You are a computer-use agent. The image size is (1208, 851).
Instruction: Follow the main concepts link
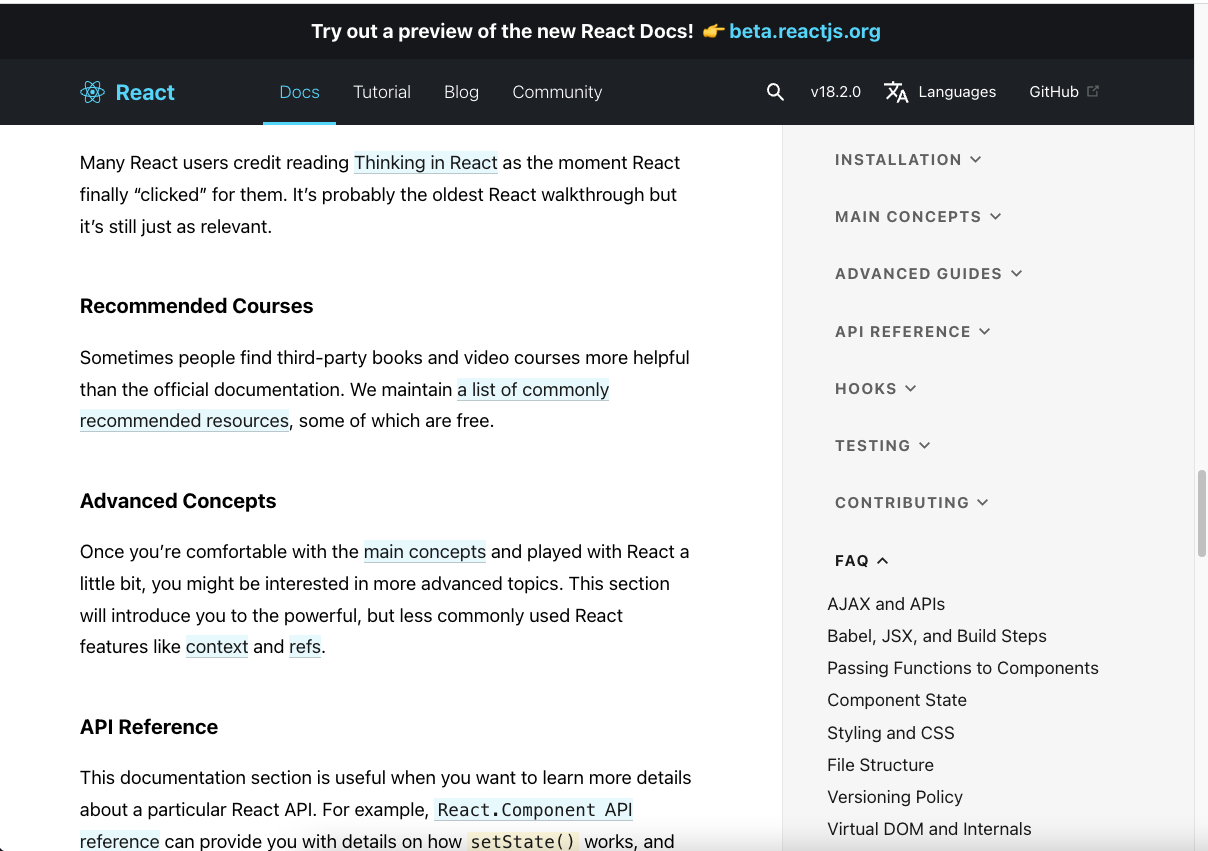(425, 552)
